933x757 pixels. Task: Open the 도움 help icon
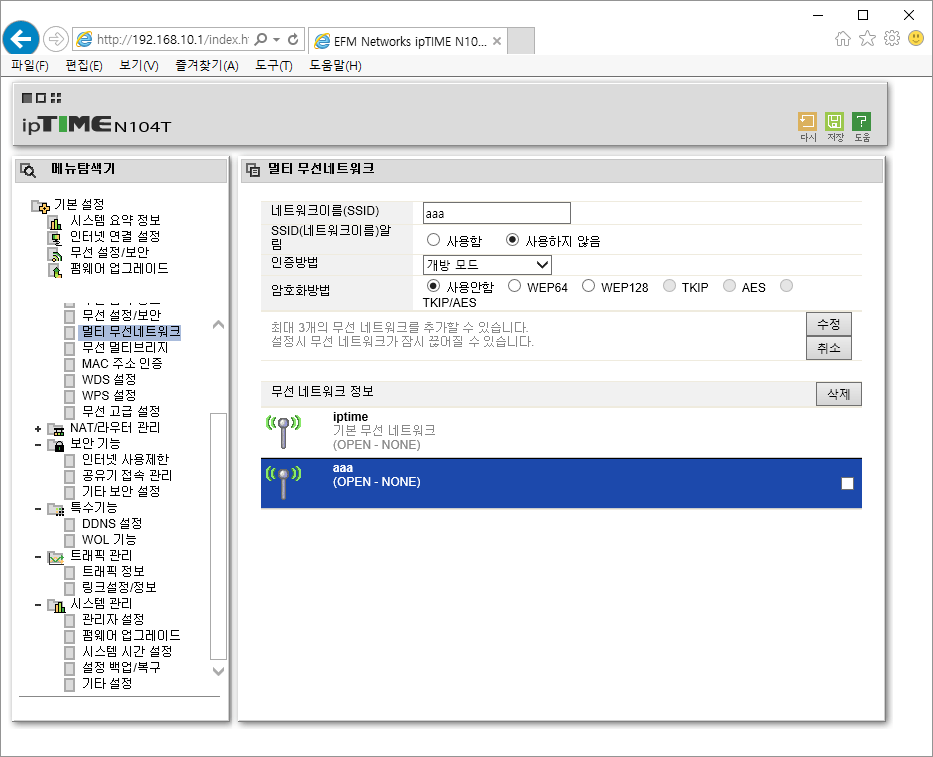point(862,121)
